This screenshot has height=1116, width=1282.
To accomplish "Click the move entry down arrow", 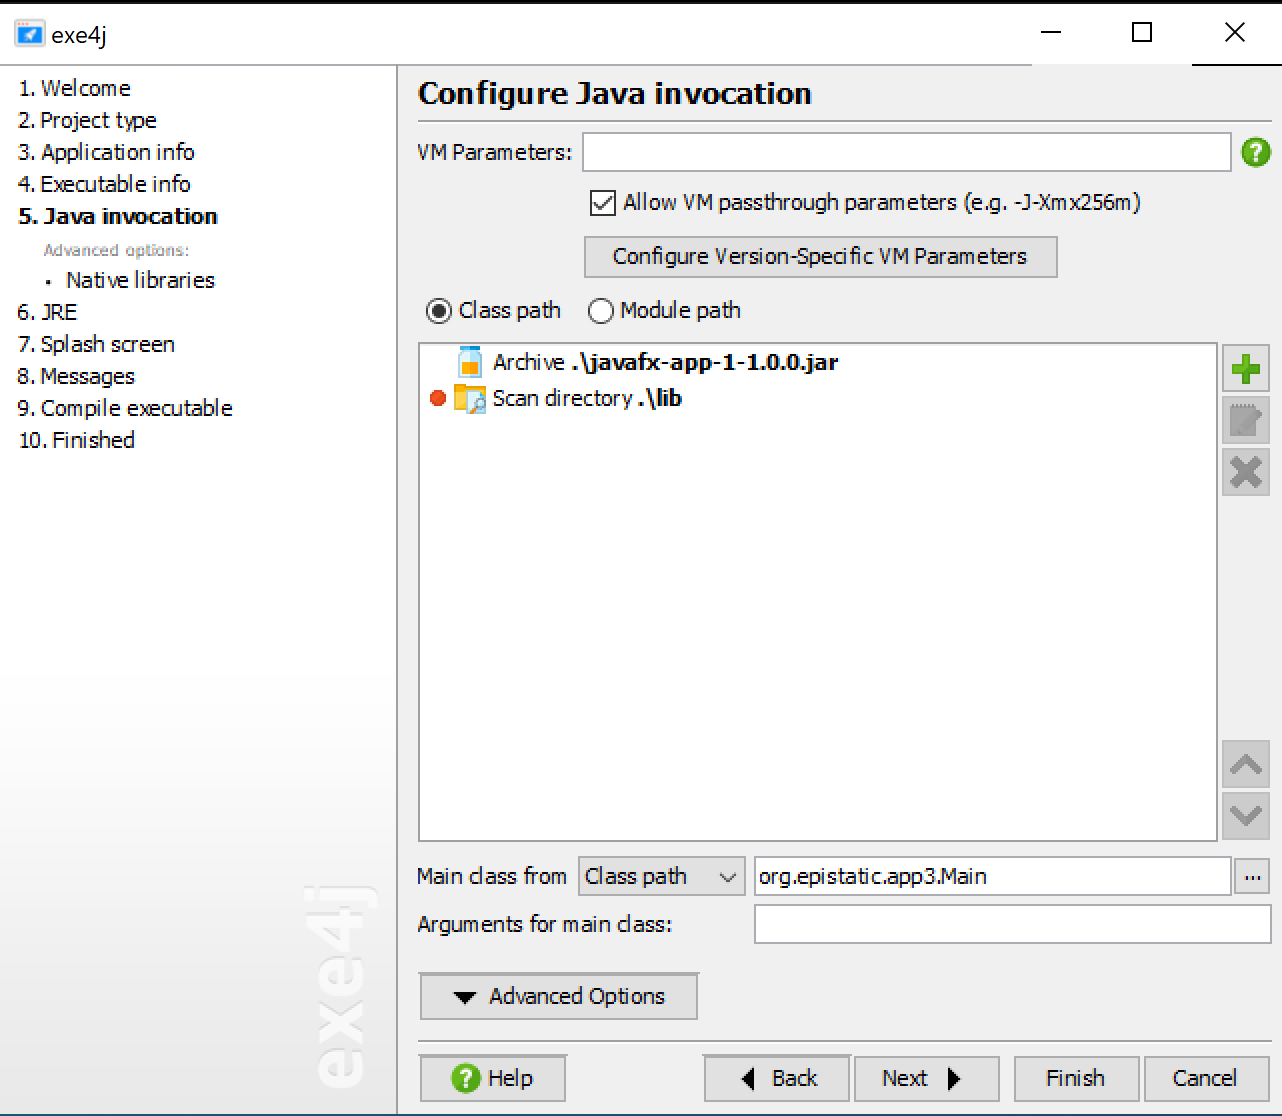I will (x=1245, y=815).
